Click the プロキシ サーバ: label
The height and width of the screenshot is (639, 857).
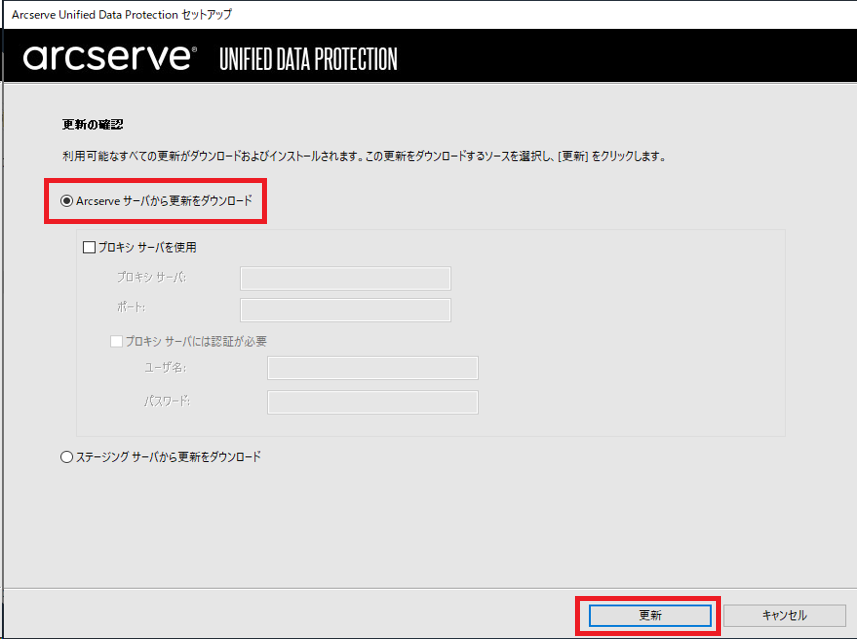151,277
